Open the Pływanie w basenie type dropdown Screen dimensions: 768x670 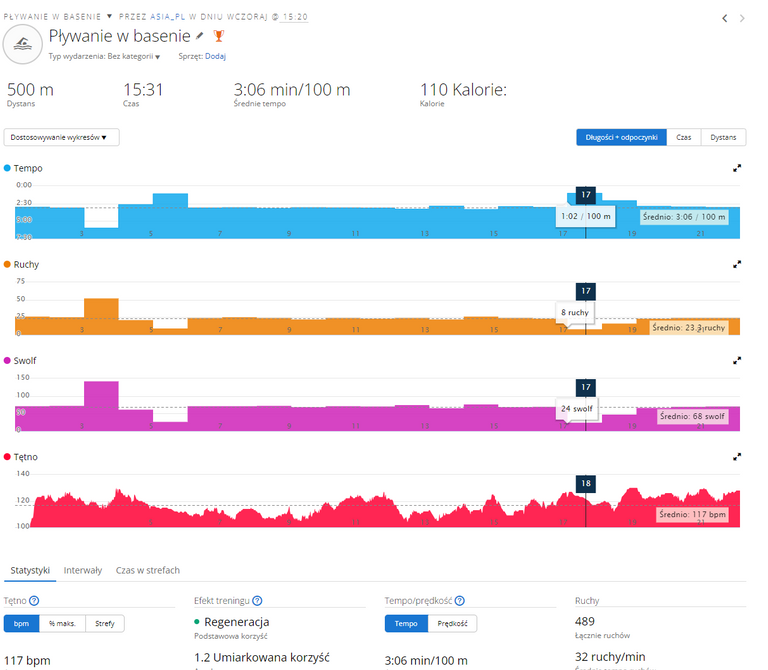58,17
